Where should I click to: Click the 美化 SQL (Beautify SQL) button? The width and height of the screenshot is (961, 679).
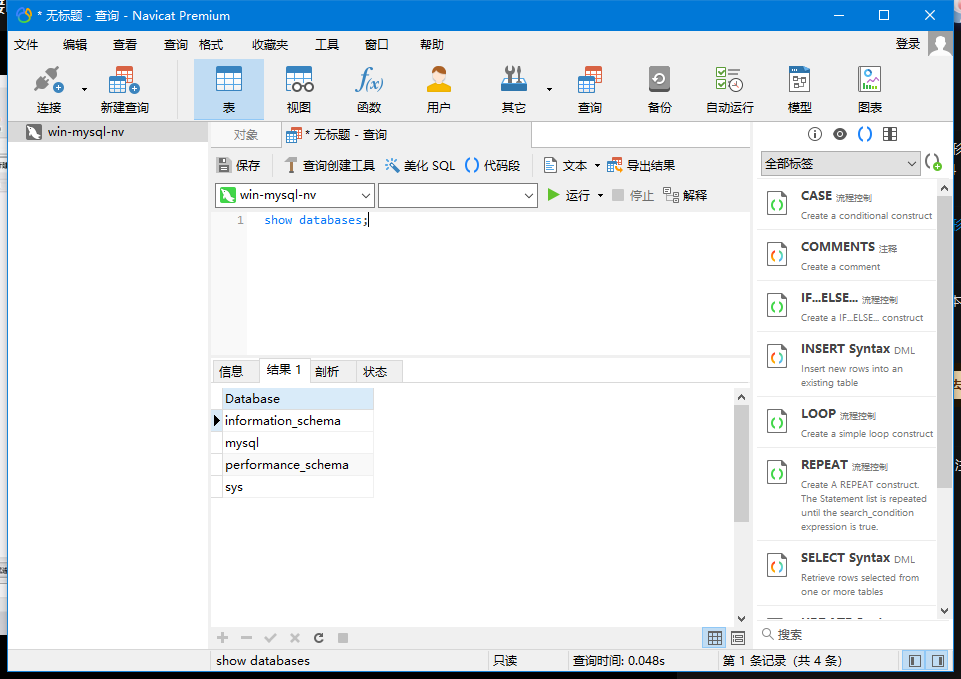pos(420,165)
